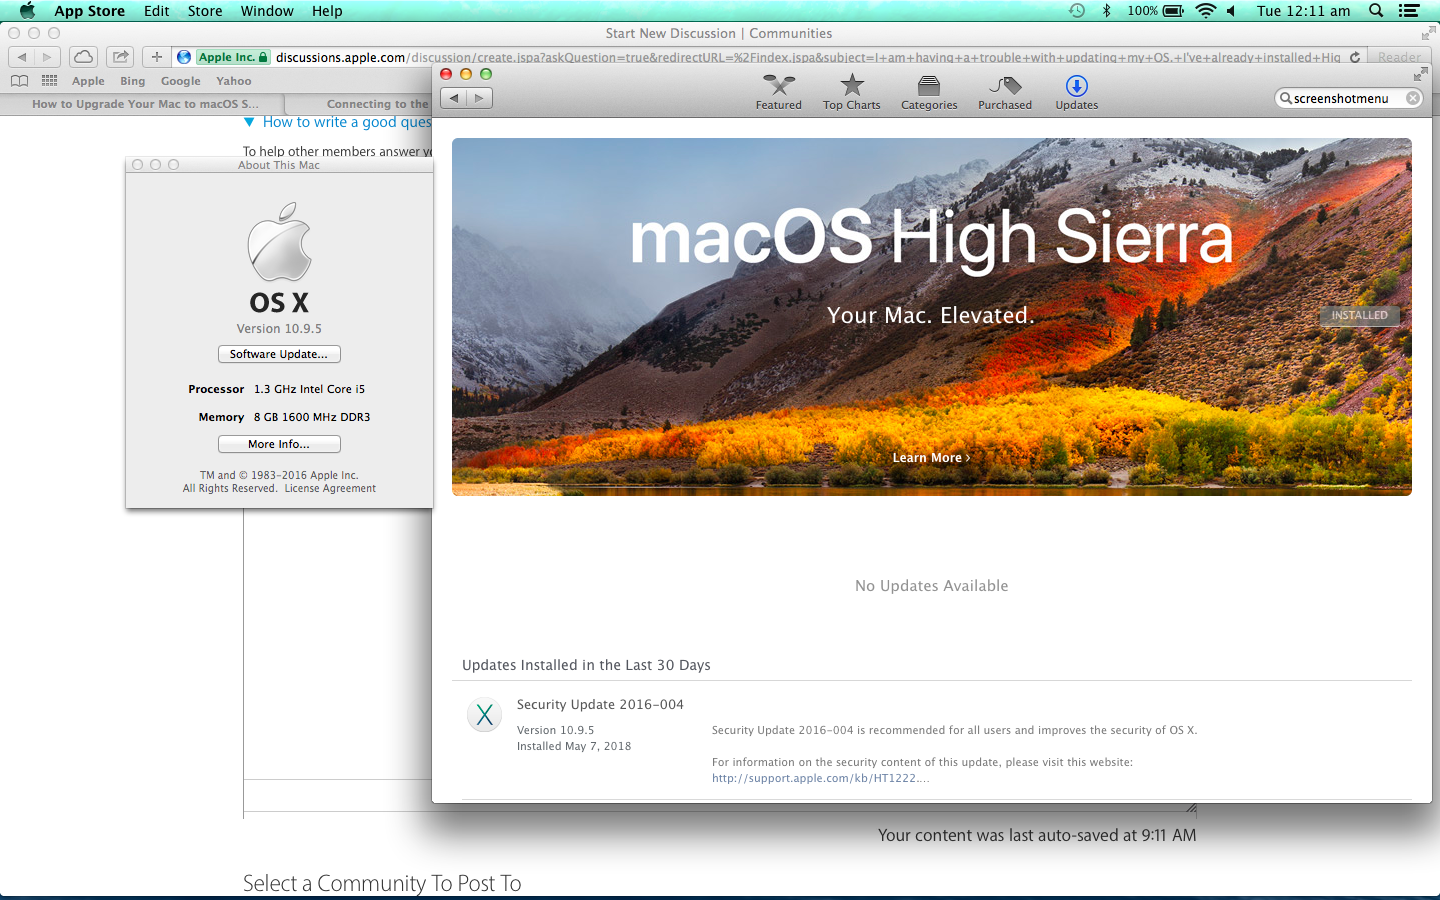Show Top Sites grid in Safari
1440x900 pixels.
49,81
